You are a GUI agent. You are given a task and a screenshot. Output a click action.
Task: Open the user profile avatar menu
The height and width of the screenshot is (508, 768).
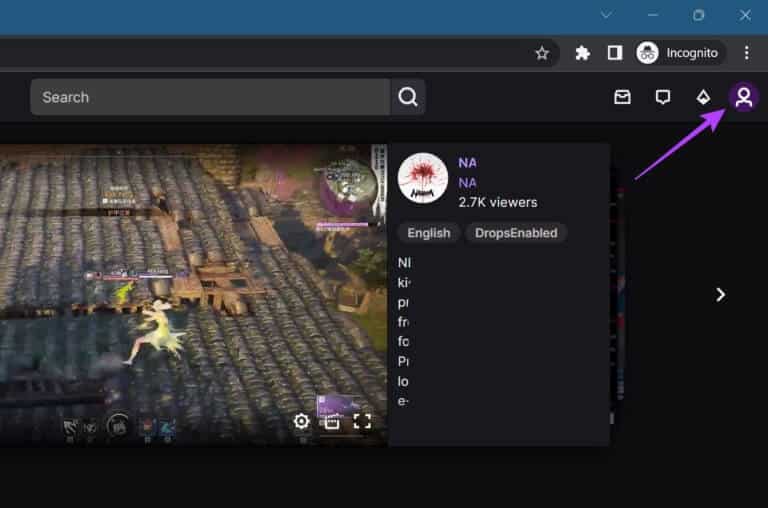[x=744, y=97]
